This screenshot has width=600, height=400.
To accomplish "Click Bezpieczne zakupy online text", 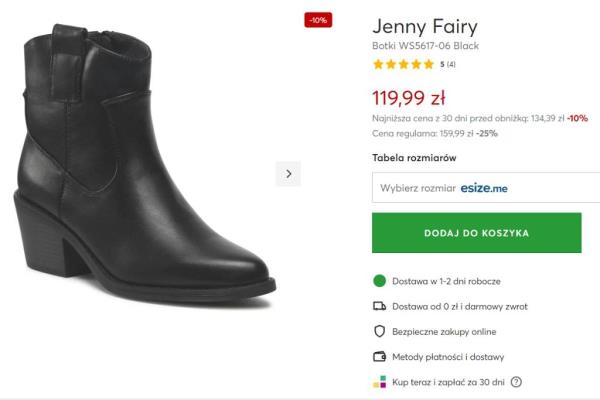I will [x=444, y=331].
